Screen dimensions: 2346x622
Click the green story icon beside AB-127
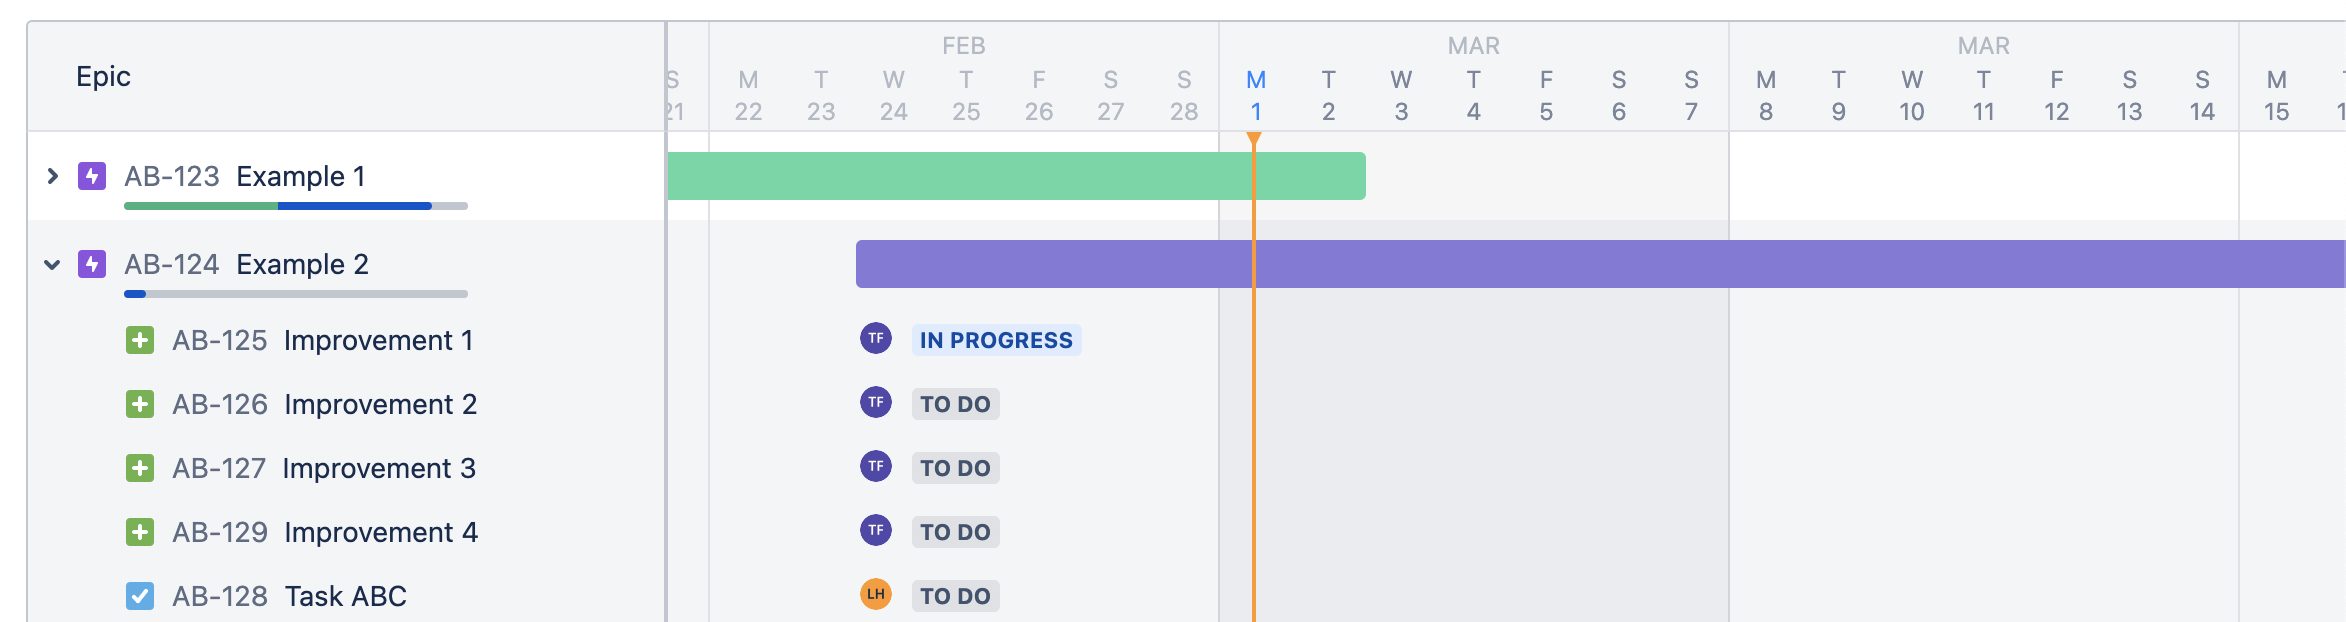click(x=140, y=468)
